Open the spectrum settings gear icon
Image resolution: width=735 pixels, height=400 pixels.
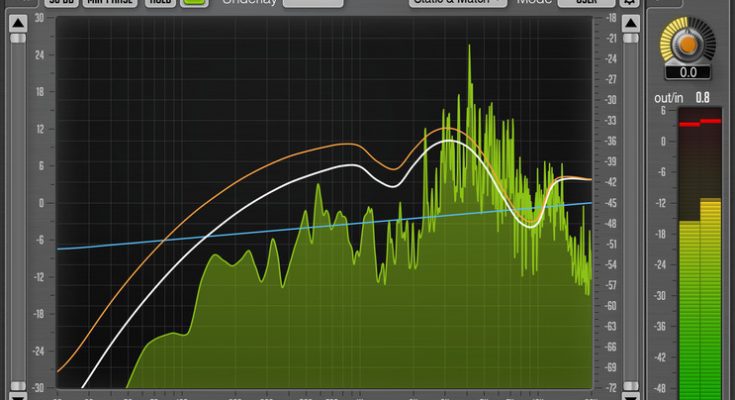[x=628, y=3]
